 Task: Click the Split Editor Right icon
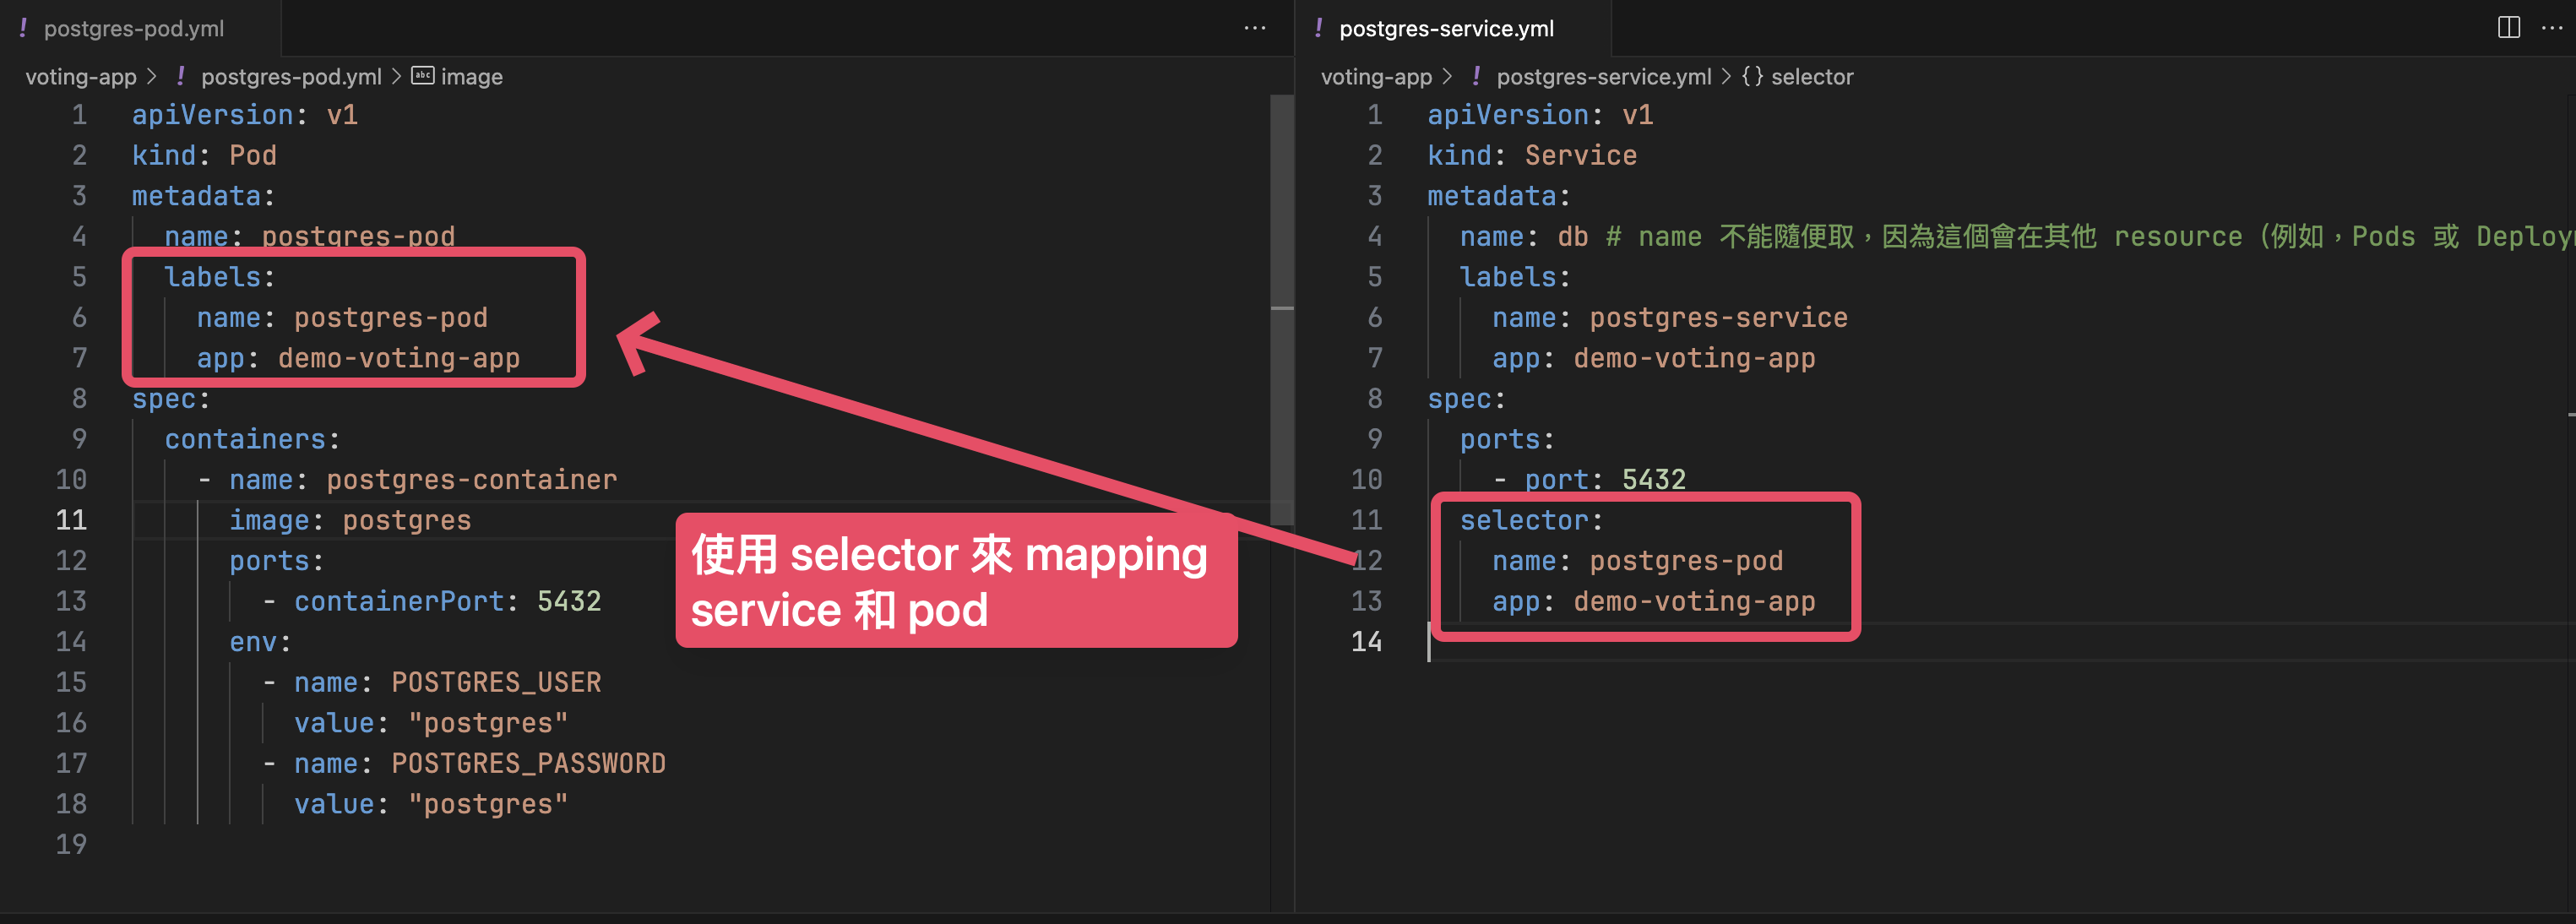(x=2508, y=27)
